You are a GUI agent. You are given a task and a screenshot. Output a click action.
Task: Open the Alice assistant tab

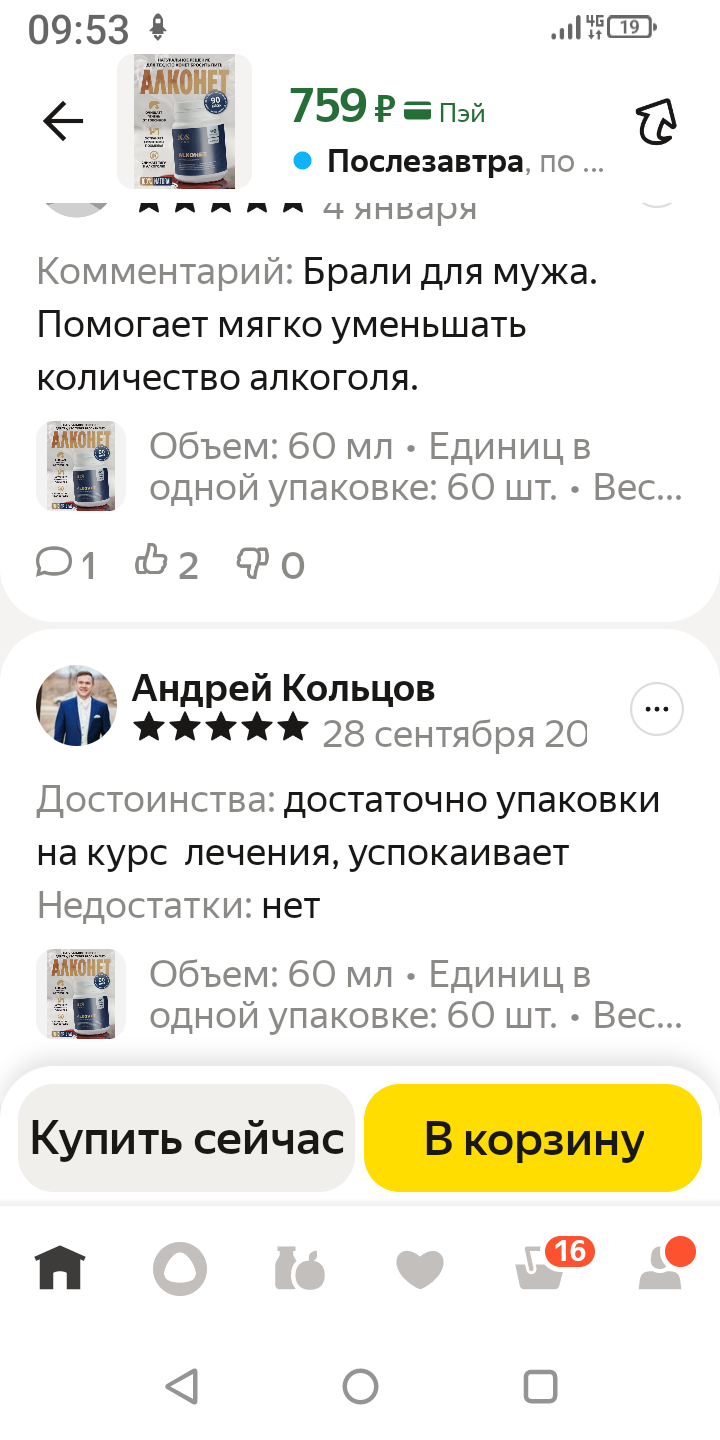180,1270
